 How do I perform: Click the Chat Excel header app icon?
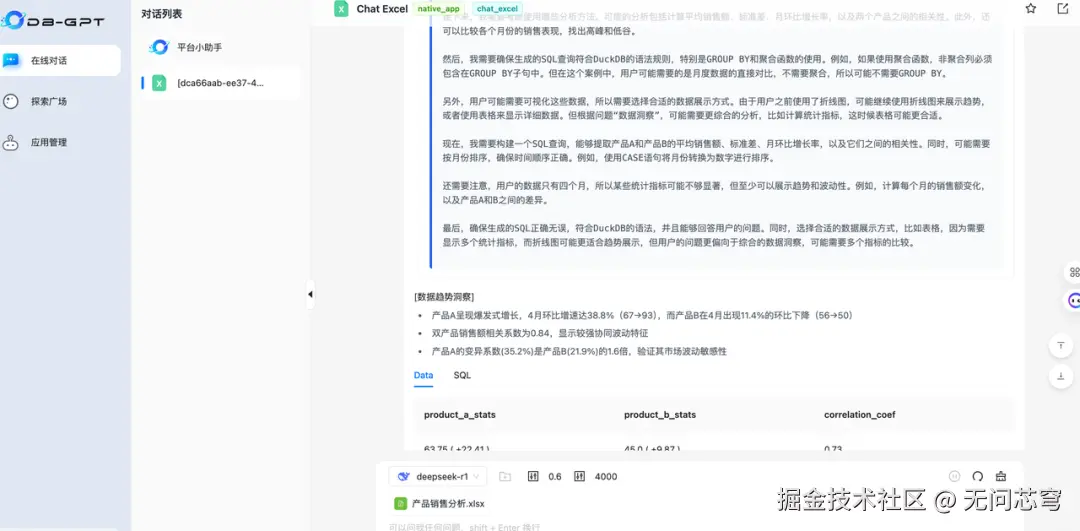341,9
